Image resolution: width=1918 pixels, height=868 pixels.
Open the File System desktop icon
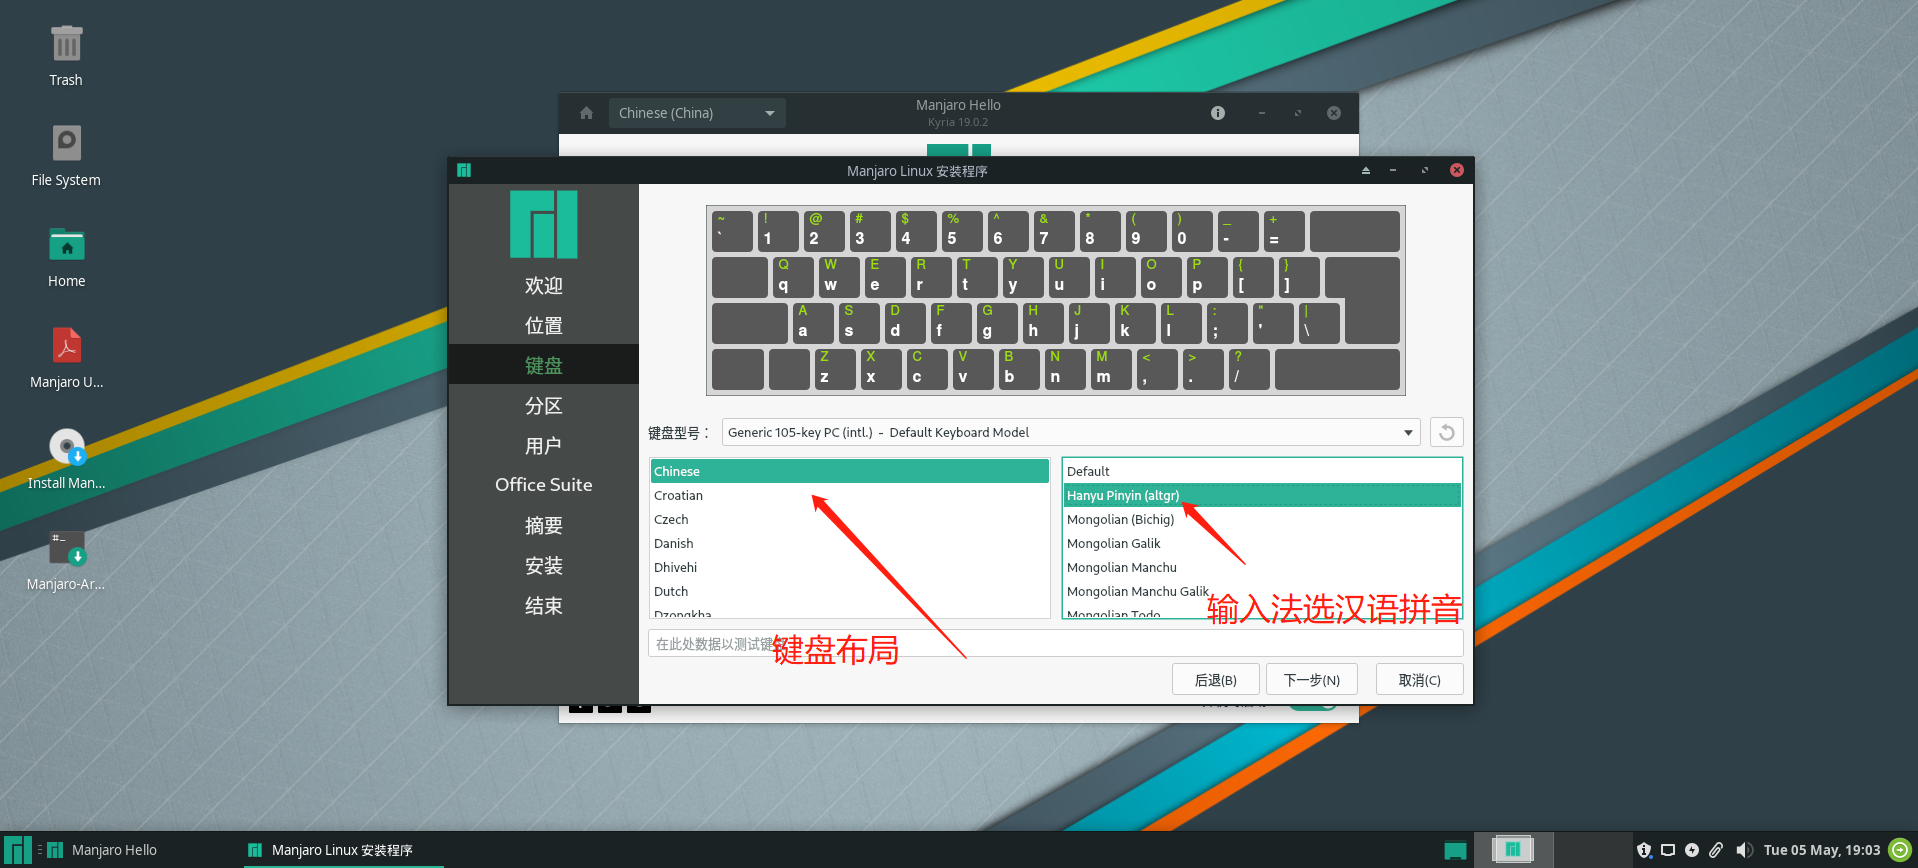click(66, 143)
